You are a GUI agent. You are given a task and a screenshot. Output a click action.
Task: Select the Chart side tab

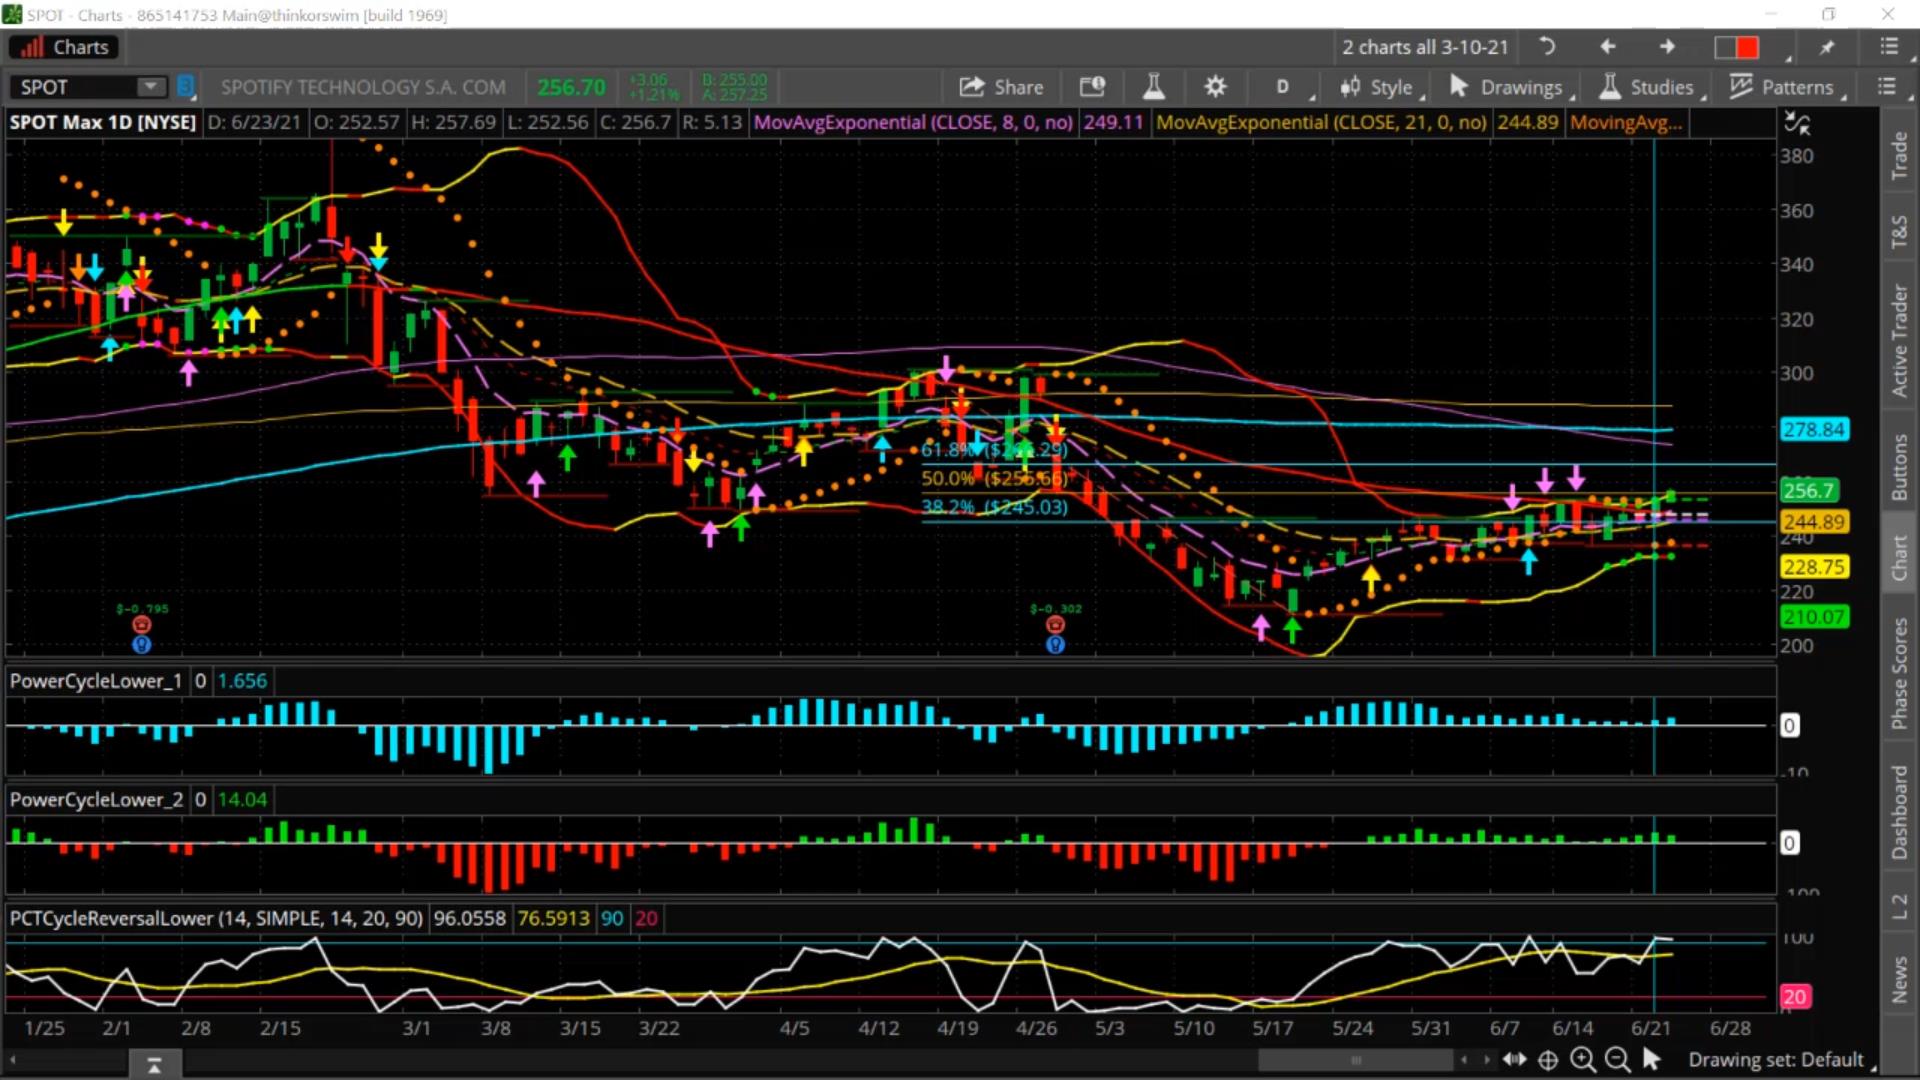[x=1899, y=557]
